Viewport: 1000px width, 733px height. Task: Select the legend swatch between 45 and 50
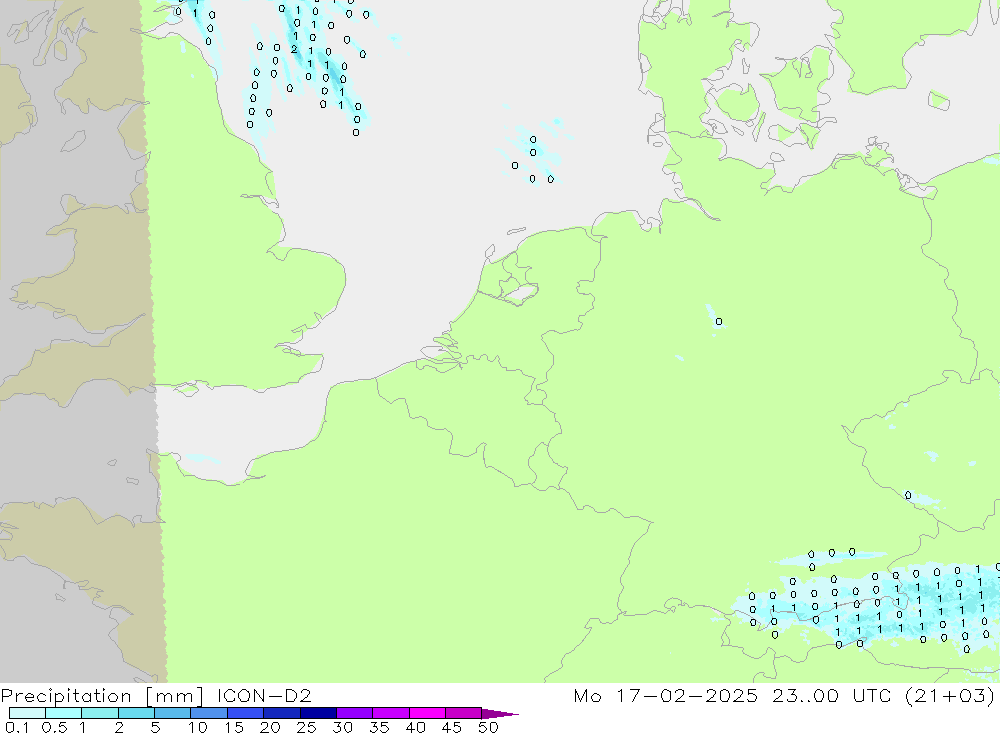(x=463, y=713)
